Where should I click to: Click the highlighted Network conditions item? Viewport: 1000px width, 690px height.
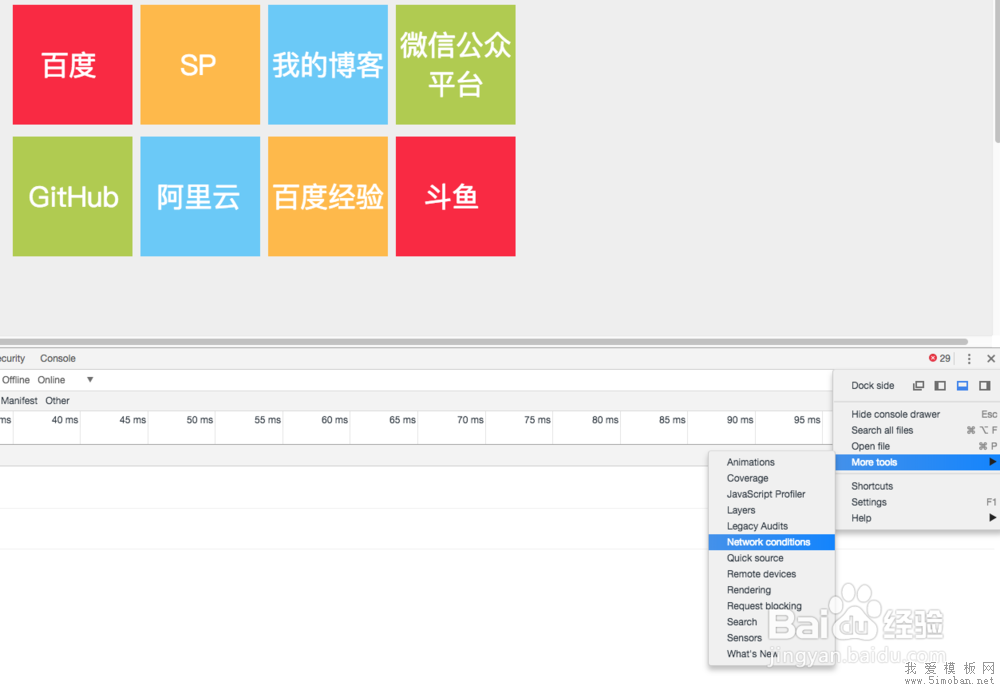772,542
